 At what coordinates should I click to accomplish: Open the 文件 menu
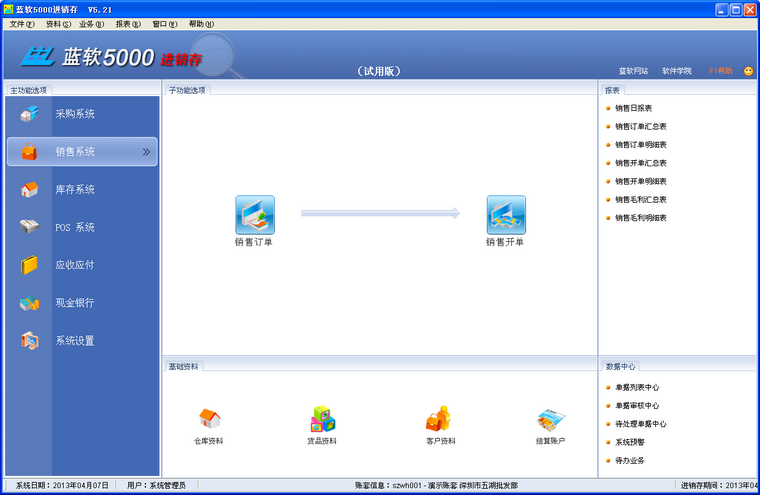tap(22, 24)
